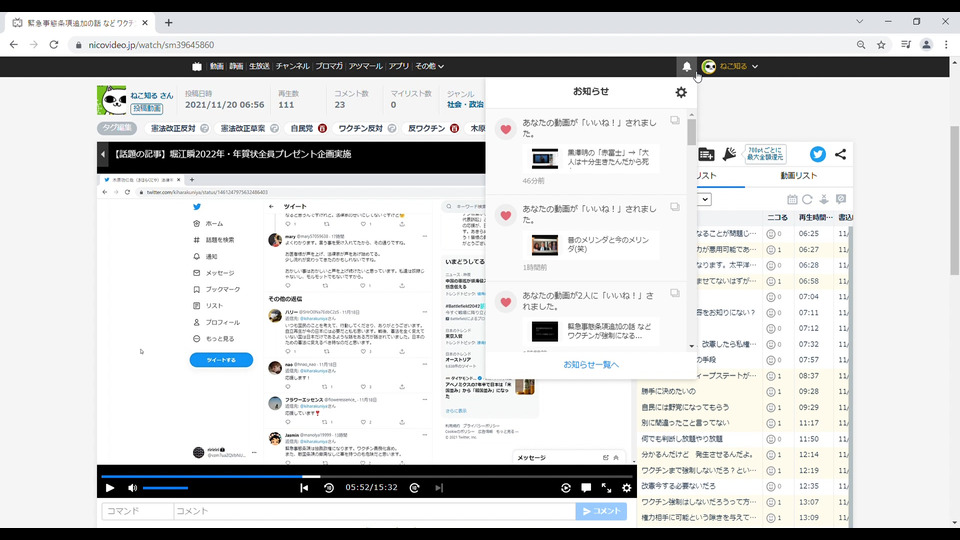Click the コメント text field
This screenshot has height=540, width=960.
[375, 511]
